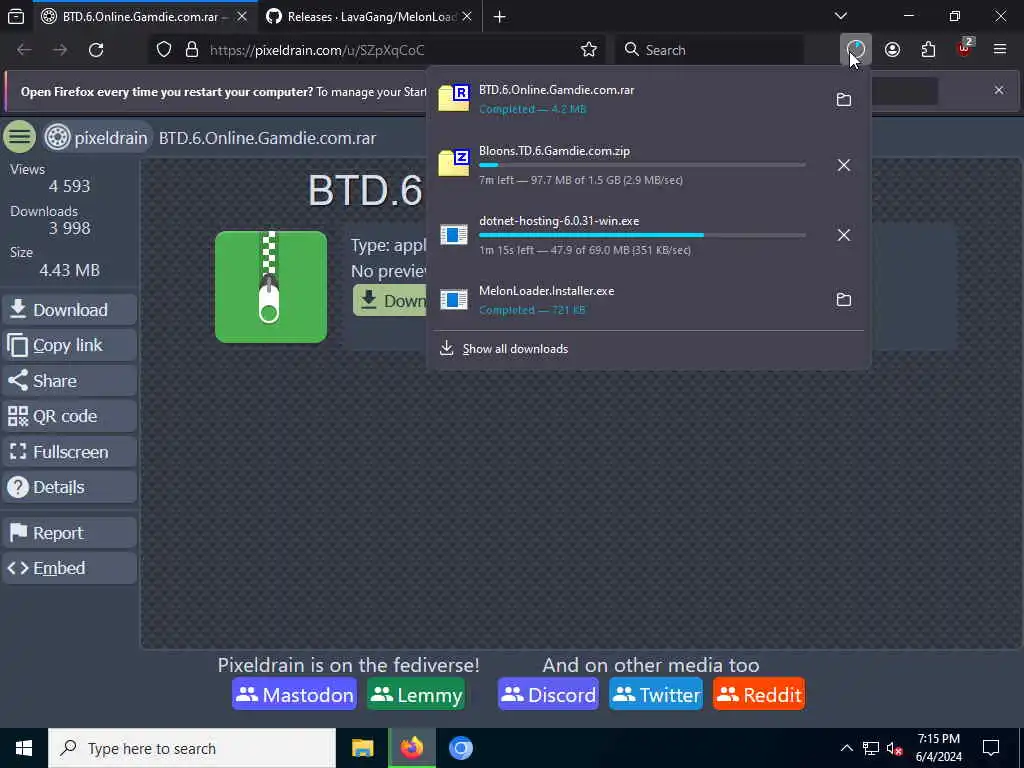
Task: Cancel the Bloons.TD.6.Gamdie.com.zip download
Action: click(844, 165)
